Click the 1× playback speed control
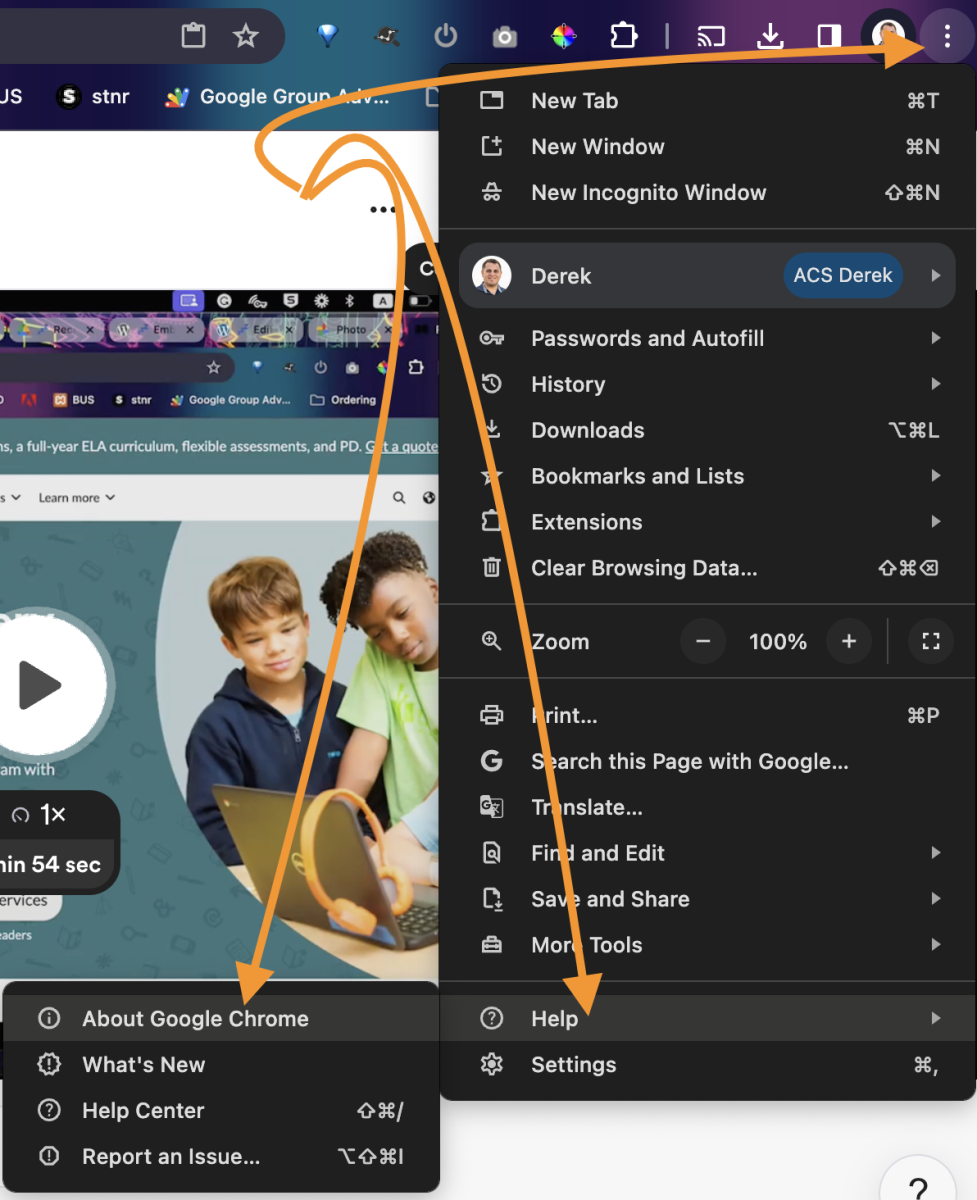 (40, 816)
